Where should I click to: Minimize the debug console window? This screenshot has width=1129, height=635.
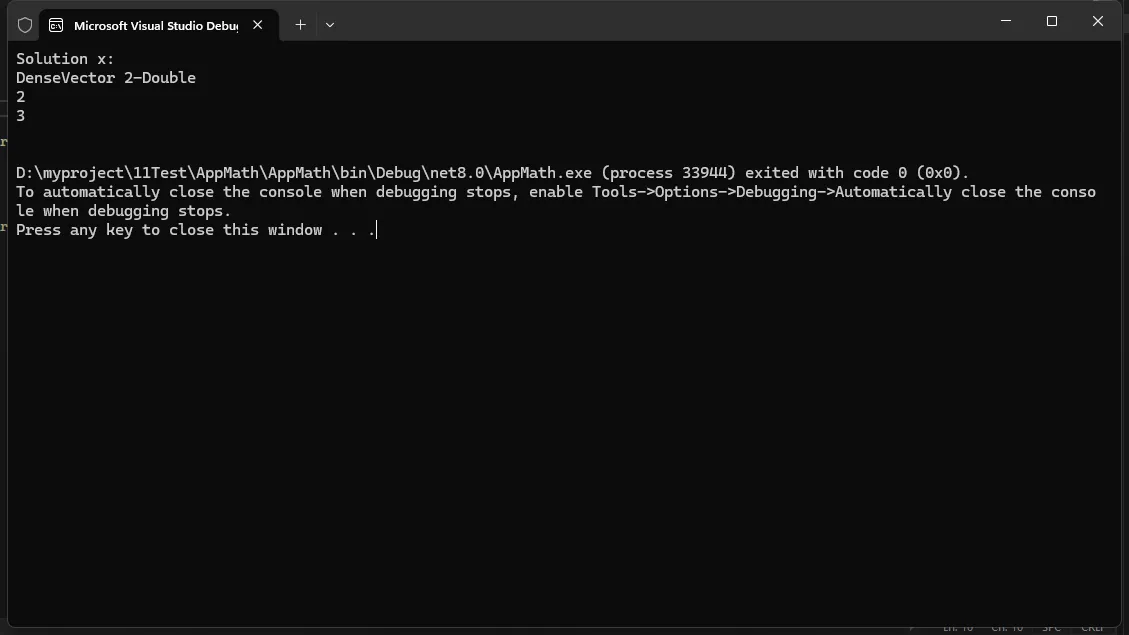[x=1006, y=21]
